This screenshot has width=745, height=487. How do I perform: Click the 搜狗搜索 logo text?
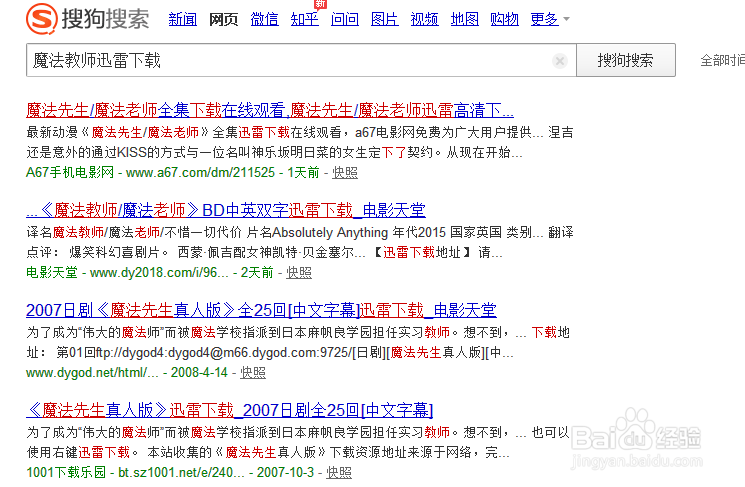tap(105, 19)
